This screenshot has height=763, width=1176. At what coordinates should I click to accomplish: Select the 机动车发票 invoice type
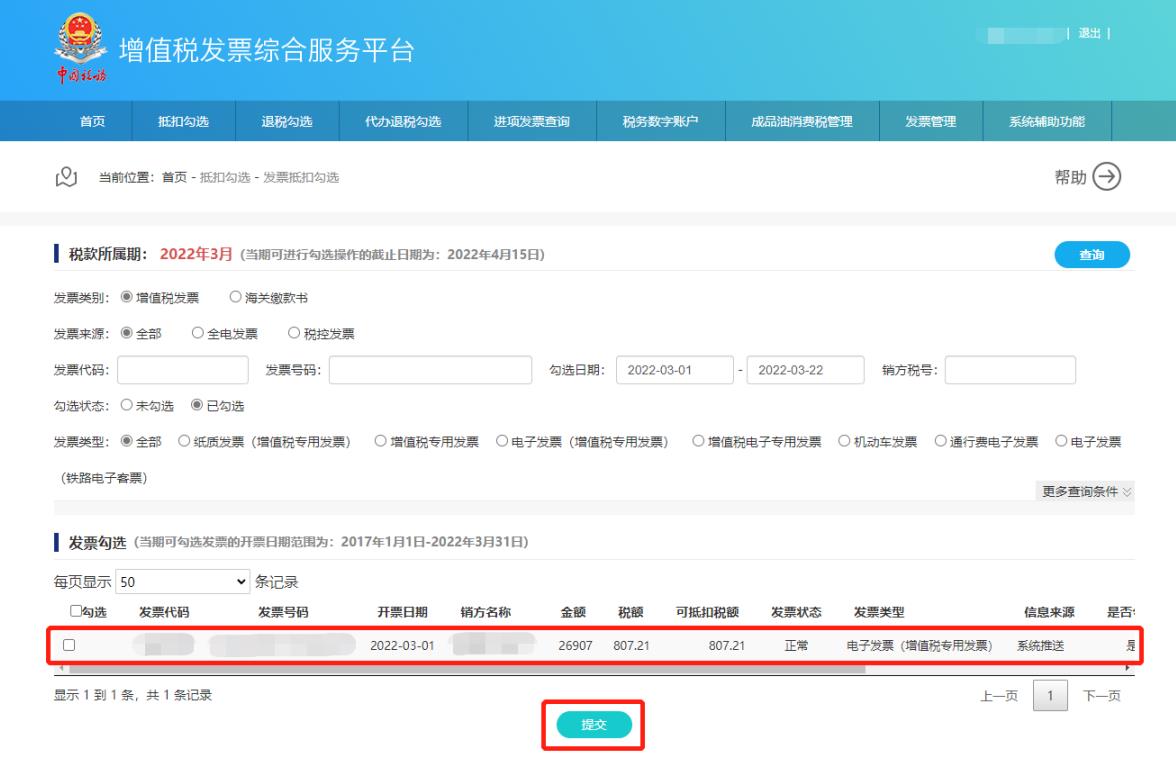(845, 442)
